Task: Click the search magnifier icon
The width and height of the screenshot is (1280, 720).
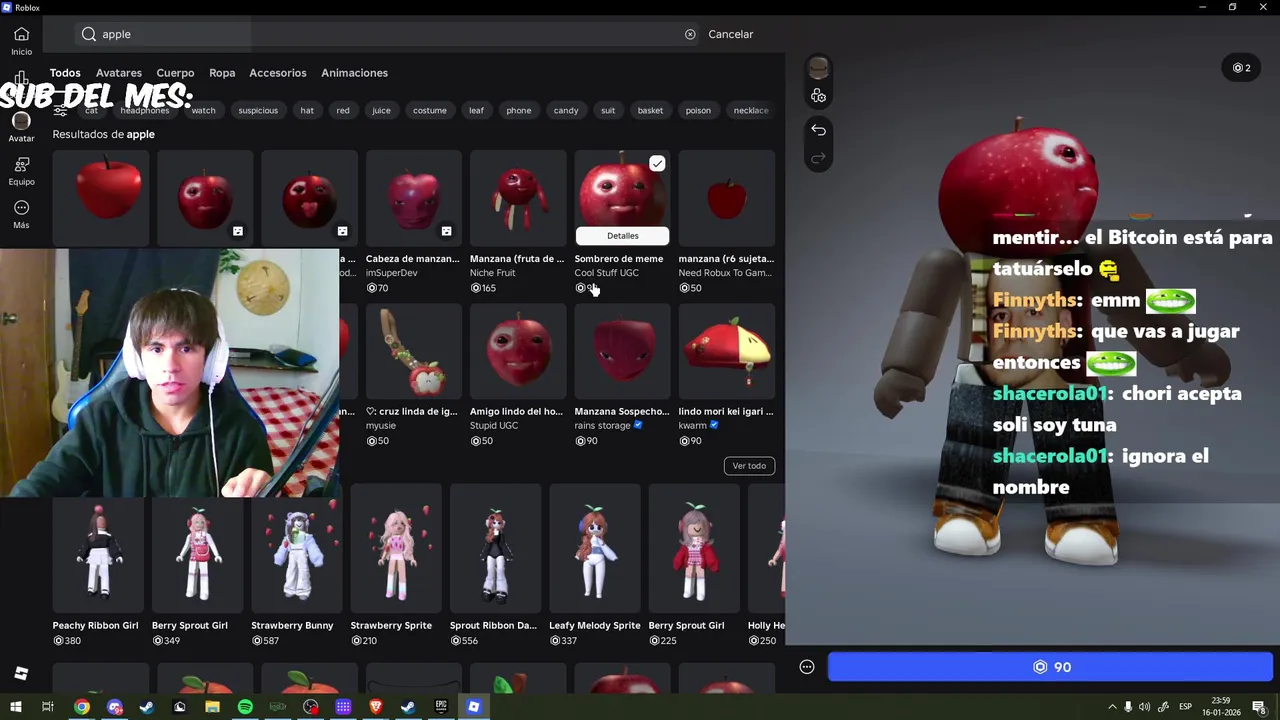Action: pos(89,34)
